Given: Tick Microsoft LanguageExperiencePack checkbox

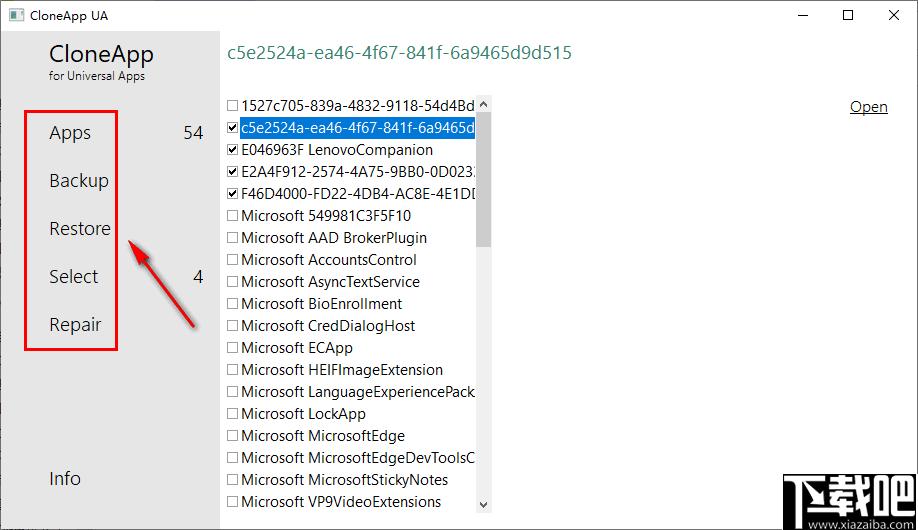Looking at the screenshot, I should 232,392.
